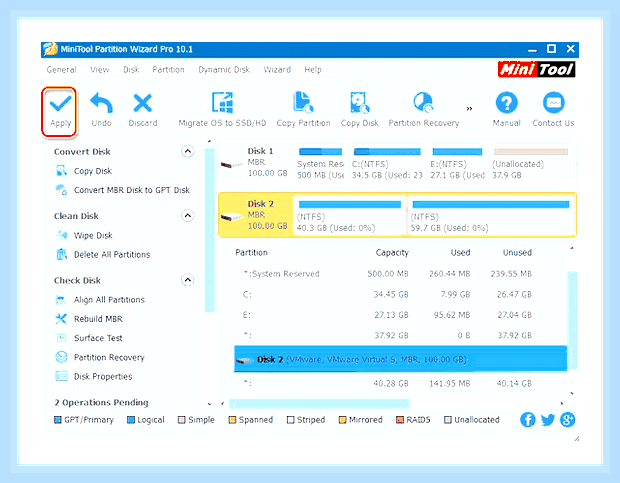Open the Copy Partition toolbar tool
Screen dimensions: 620x483
[x=303, y=110]
